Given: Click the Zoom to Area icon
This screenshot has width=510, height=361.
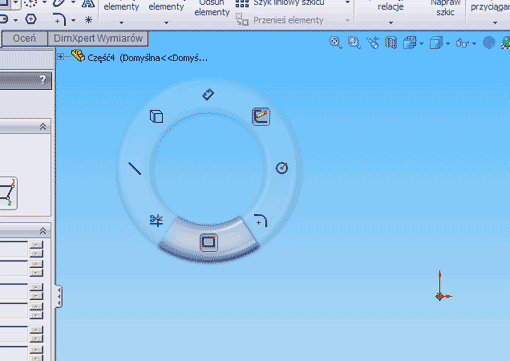Looking at the screenshot, I should coord(354,43).
